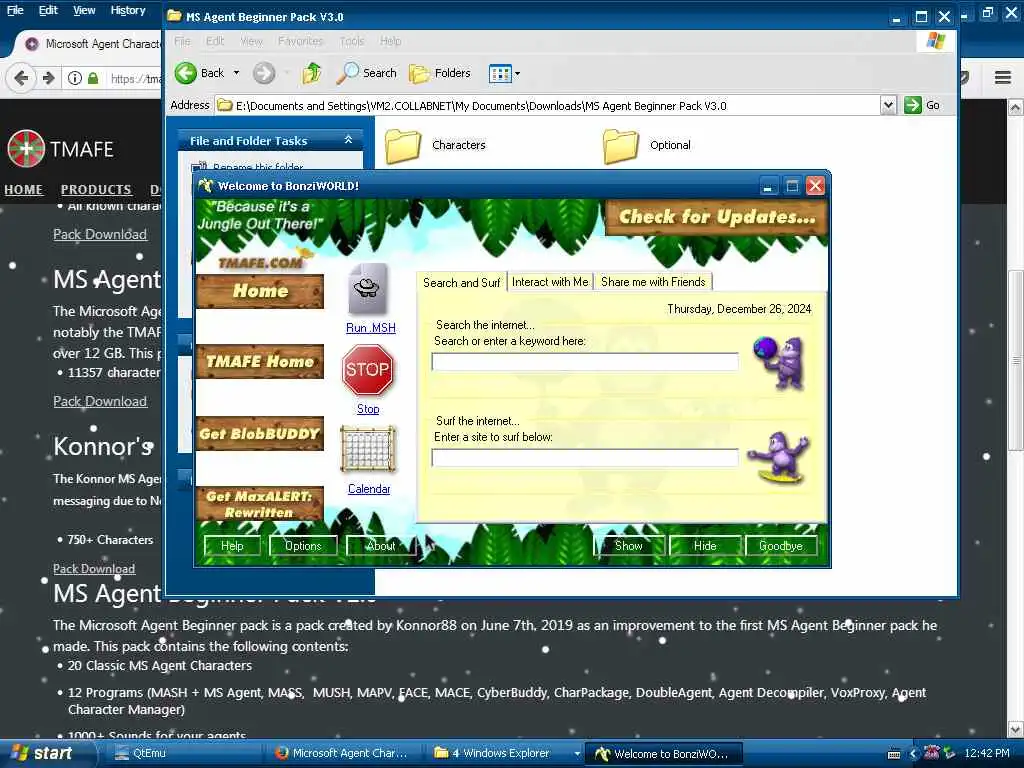Click HOME in the TMAFE navigation
1024x768 pixels.
coord(24,189)
